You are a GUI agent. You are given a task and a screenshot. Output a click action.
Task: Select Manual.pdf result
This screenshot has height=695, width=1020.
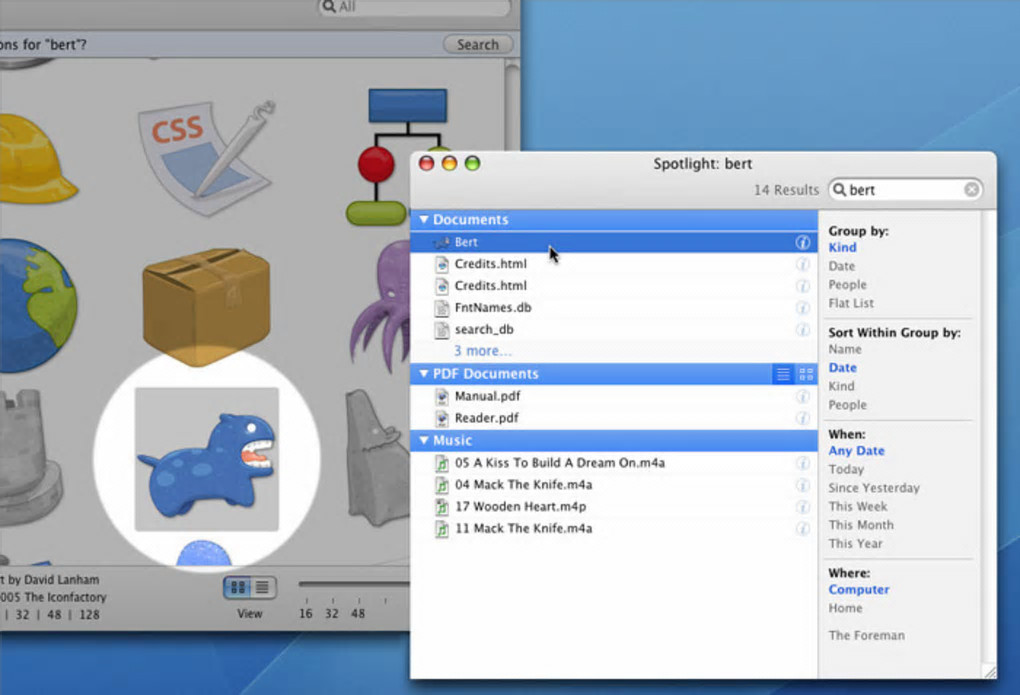(x=613, y=396)
